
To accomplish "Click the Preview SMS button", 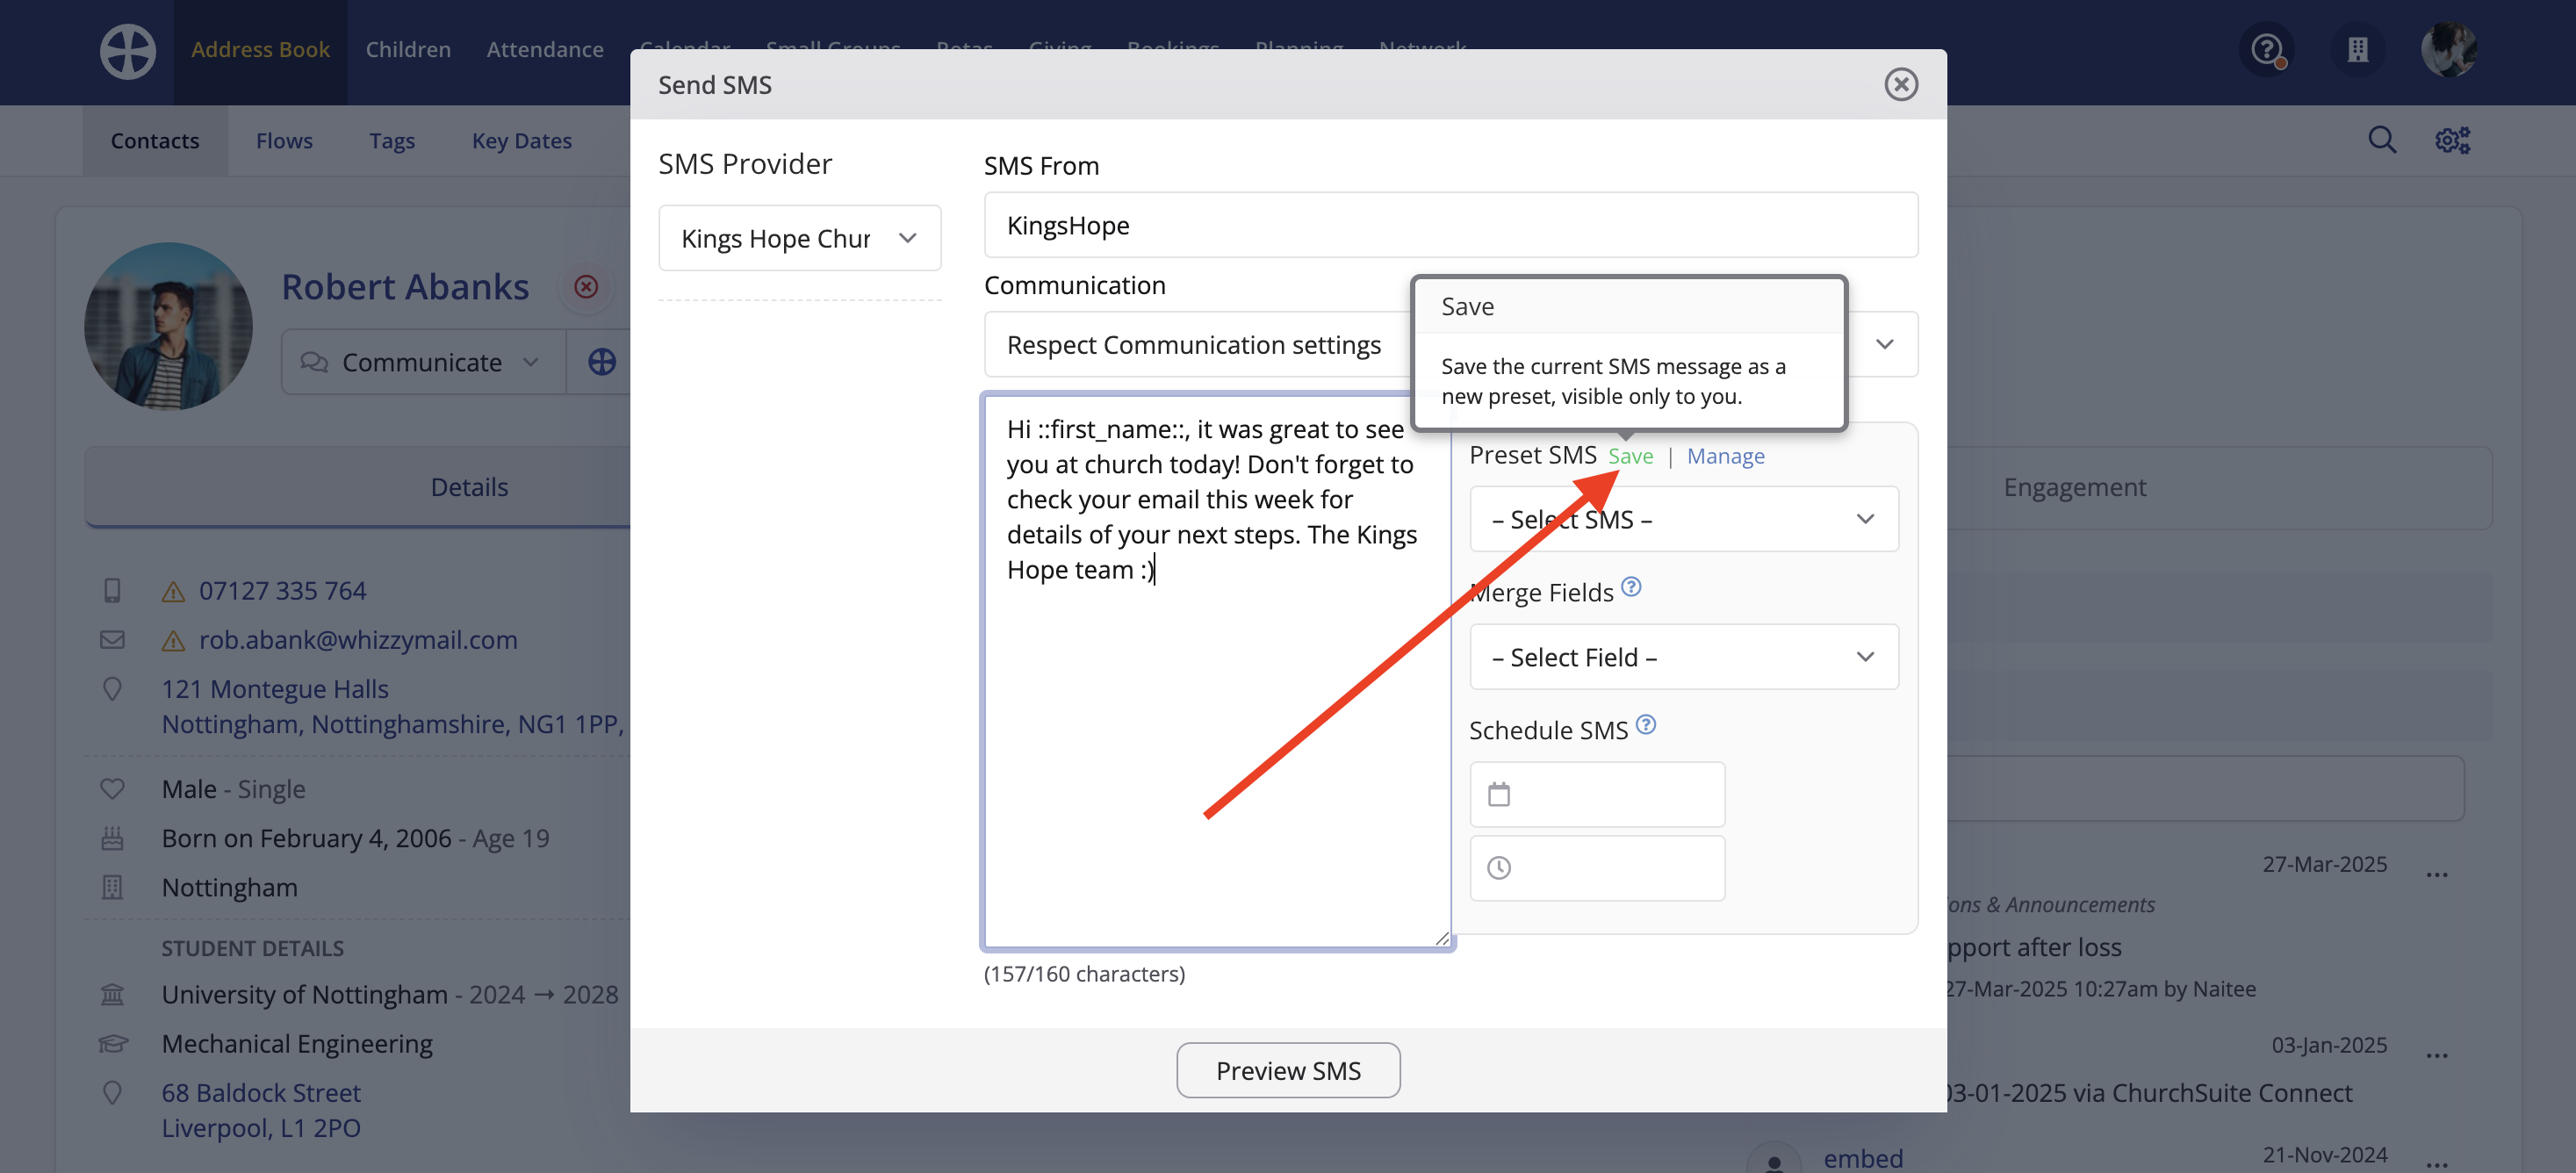I will pyautogui.click(x=1288, y=1070).
